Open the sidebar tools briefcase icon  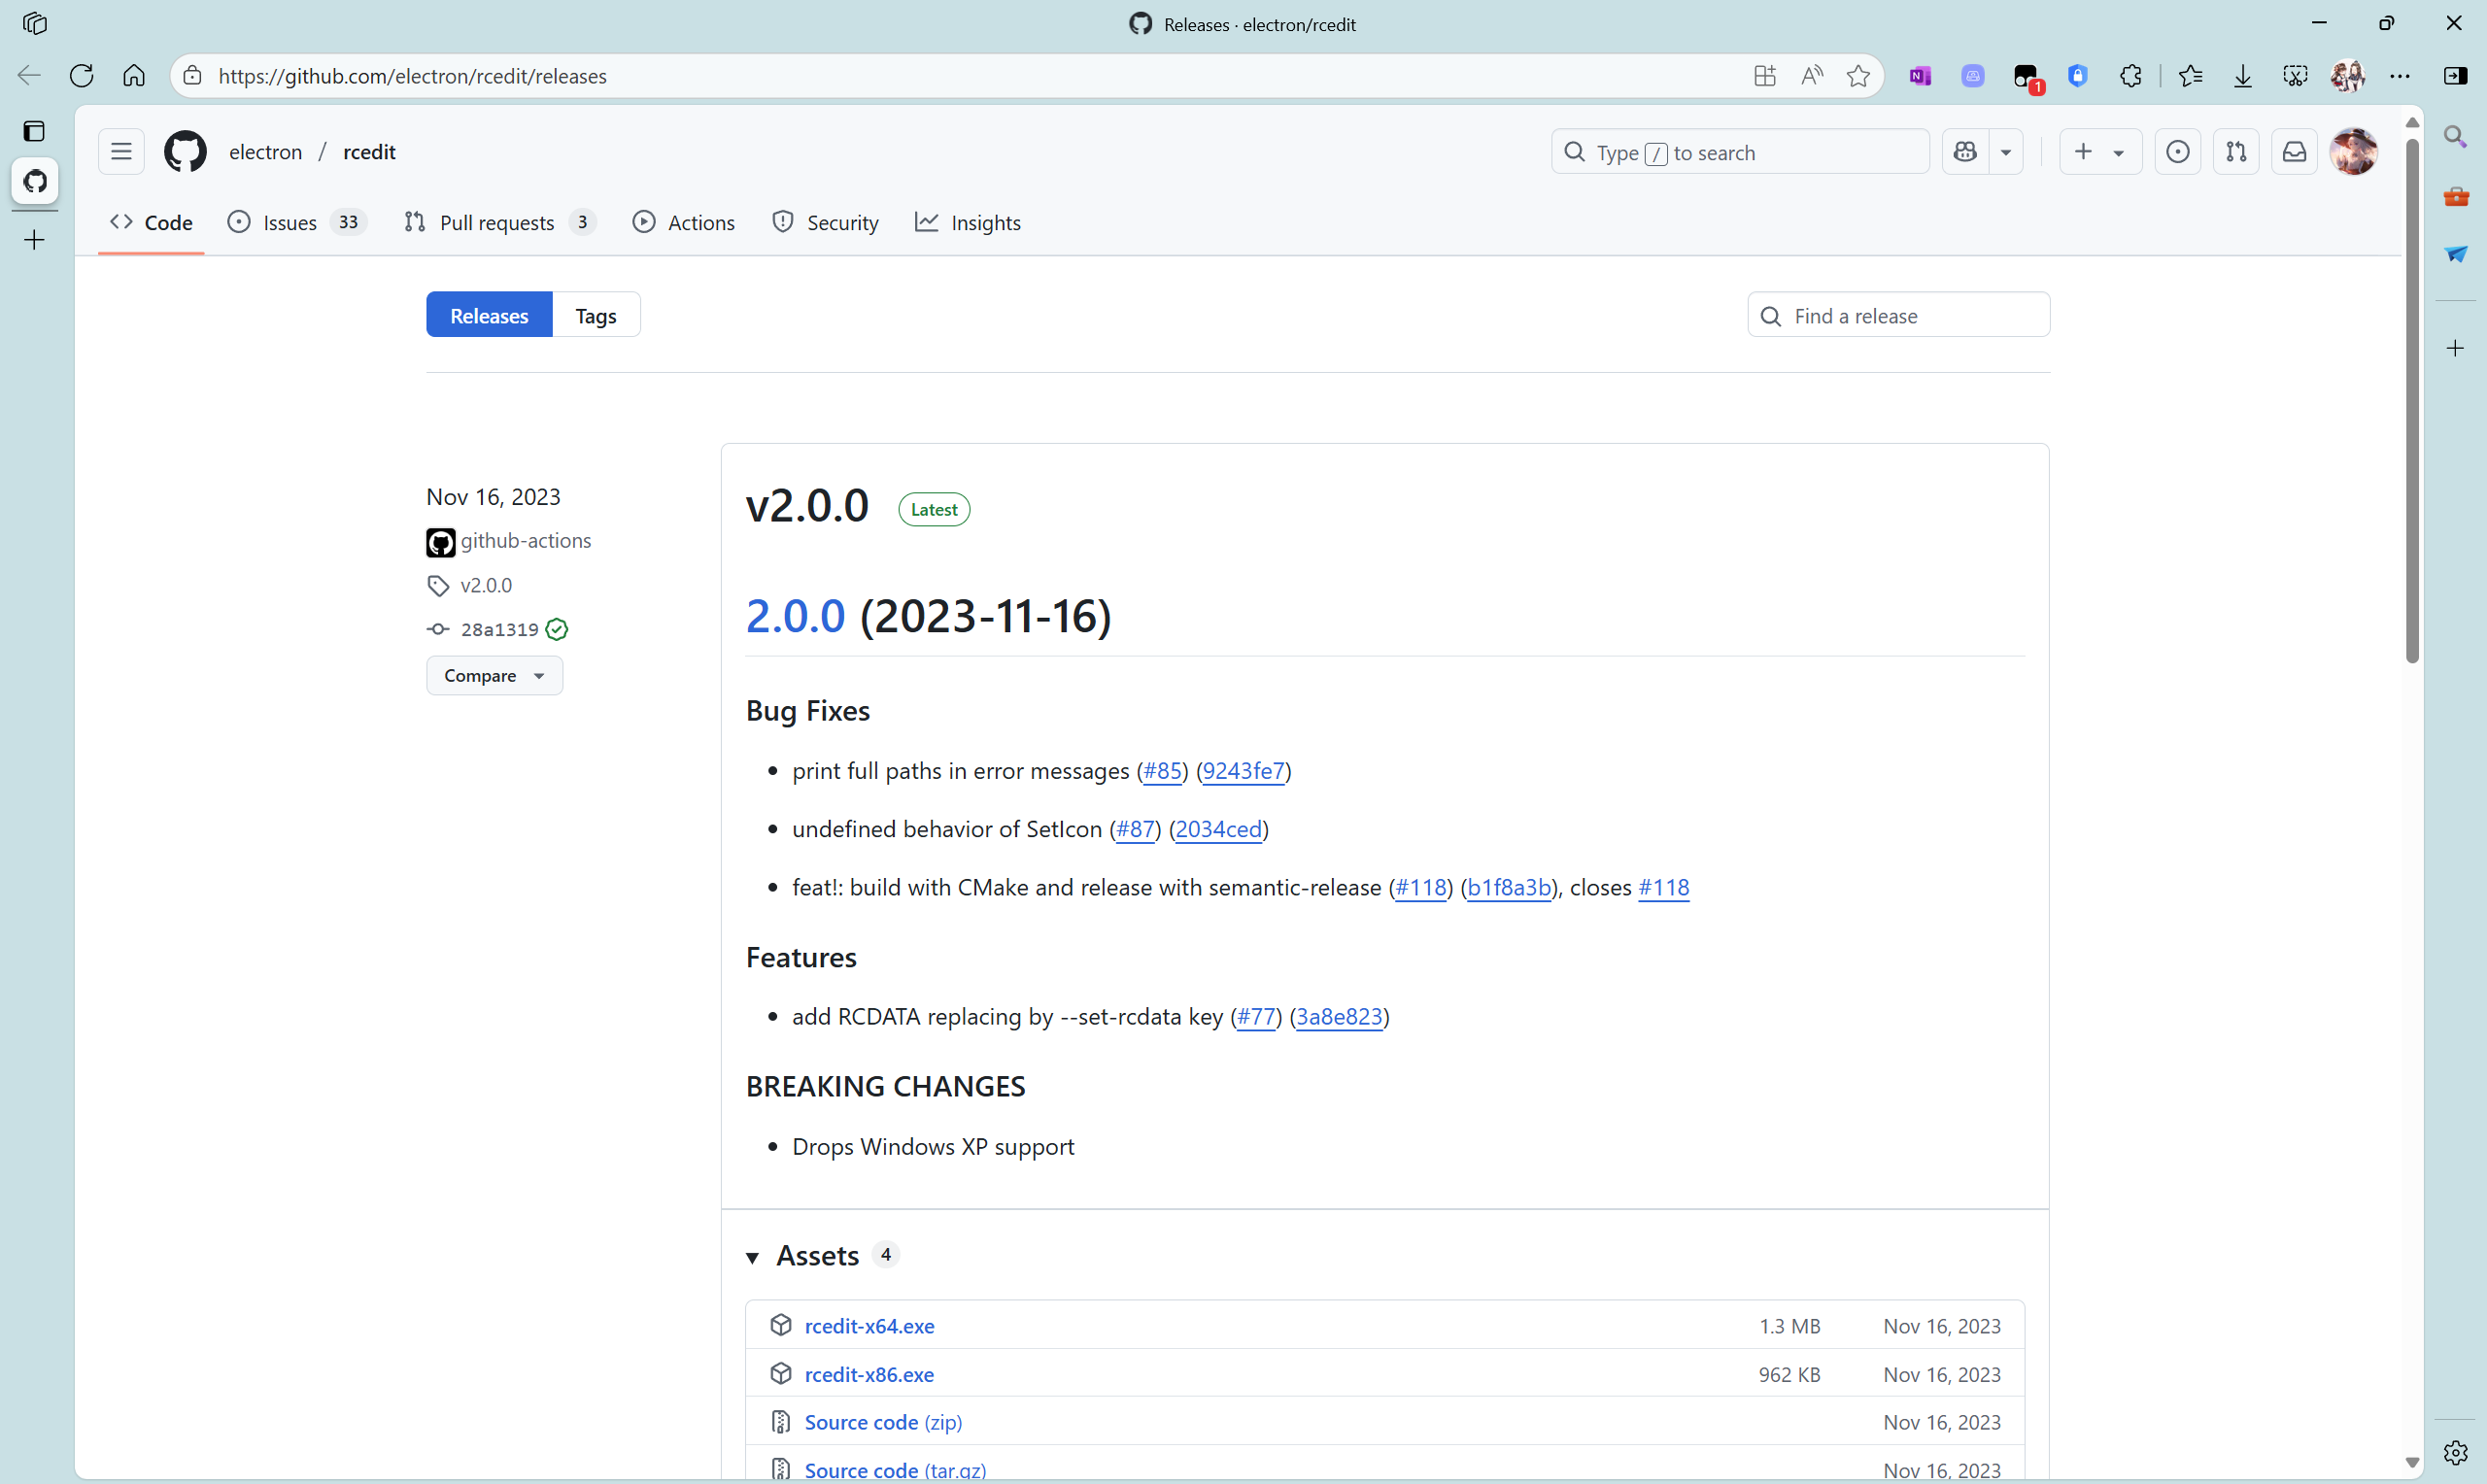click(2455, 196)
